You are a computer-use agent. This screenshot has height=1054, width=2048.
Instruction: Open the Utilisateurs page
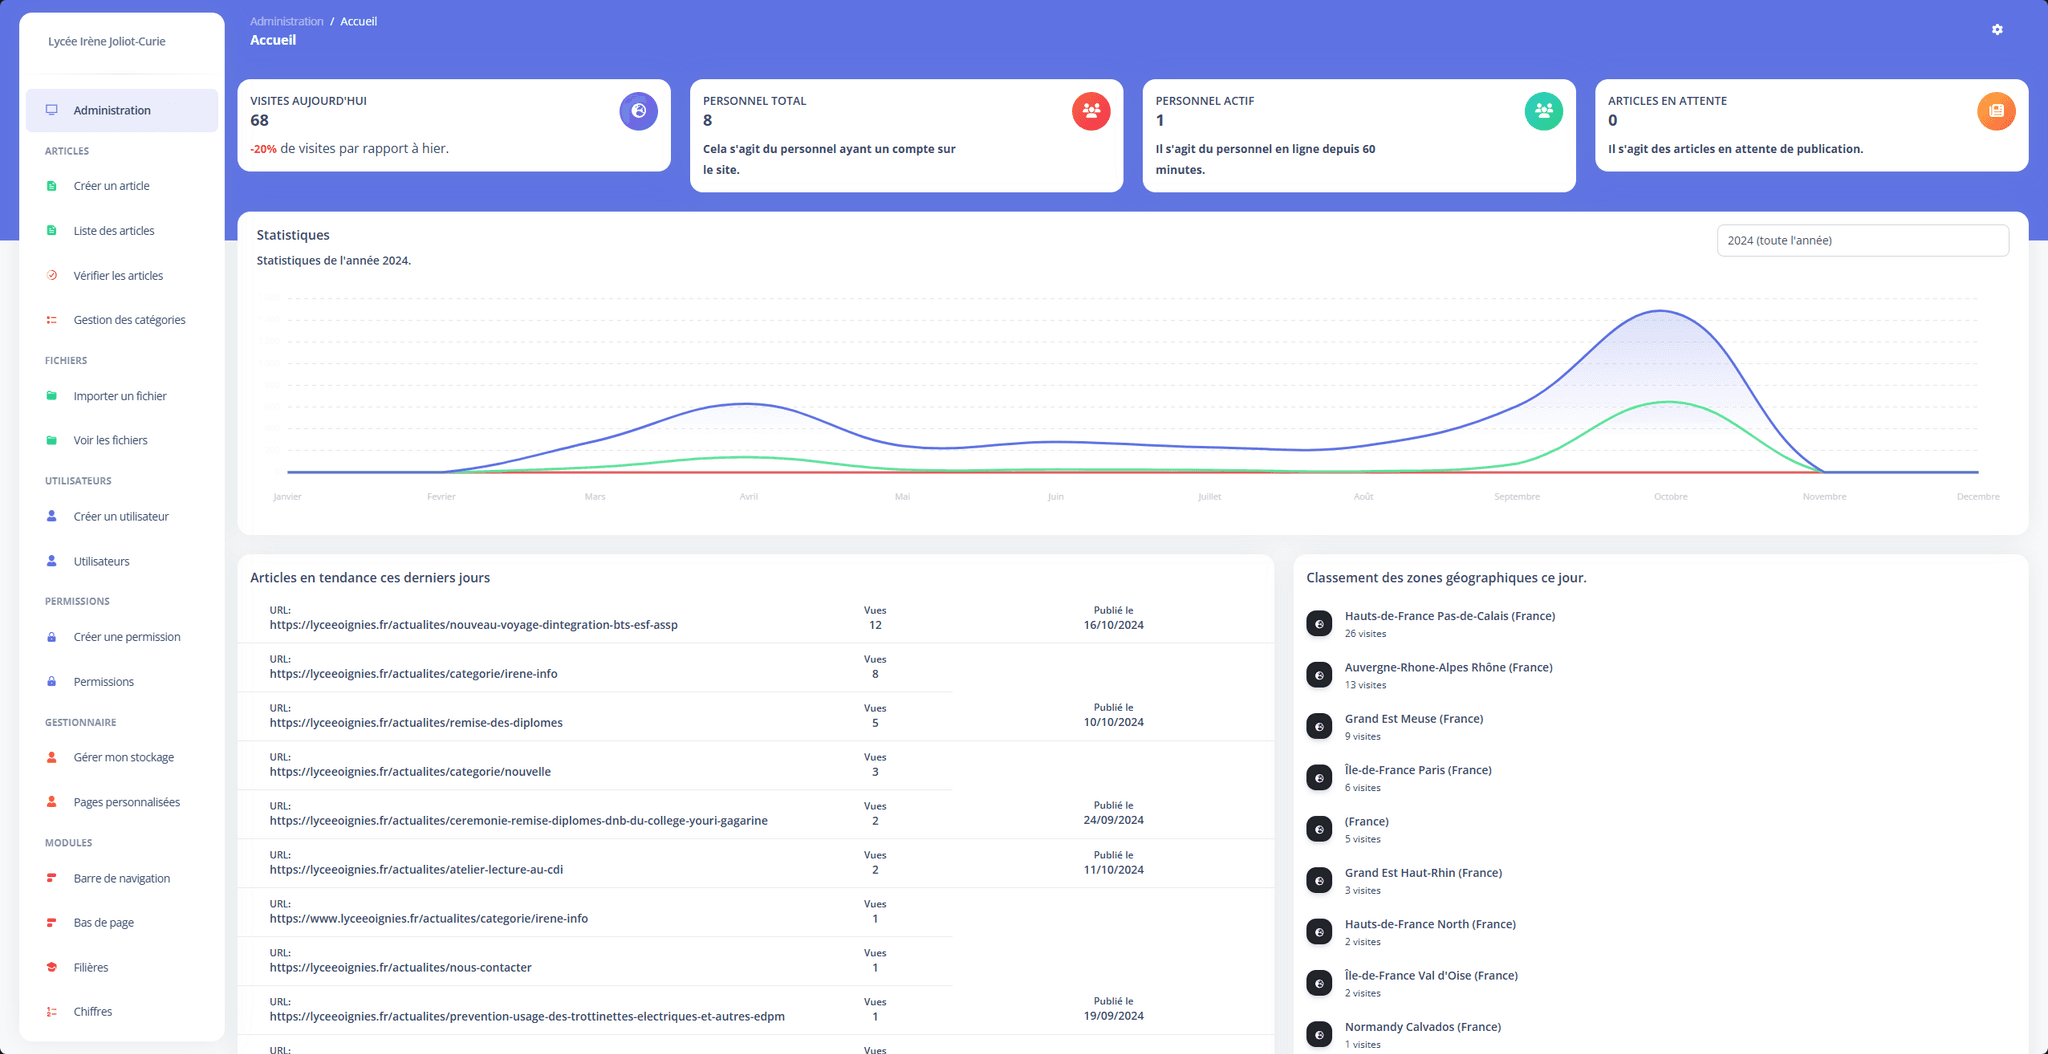click(x=101, y=561)
